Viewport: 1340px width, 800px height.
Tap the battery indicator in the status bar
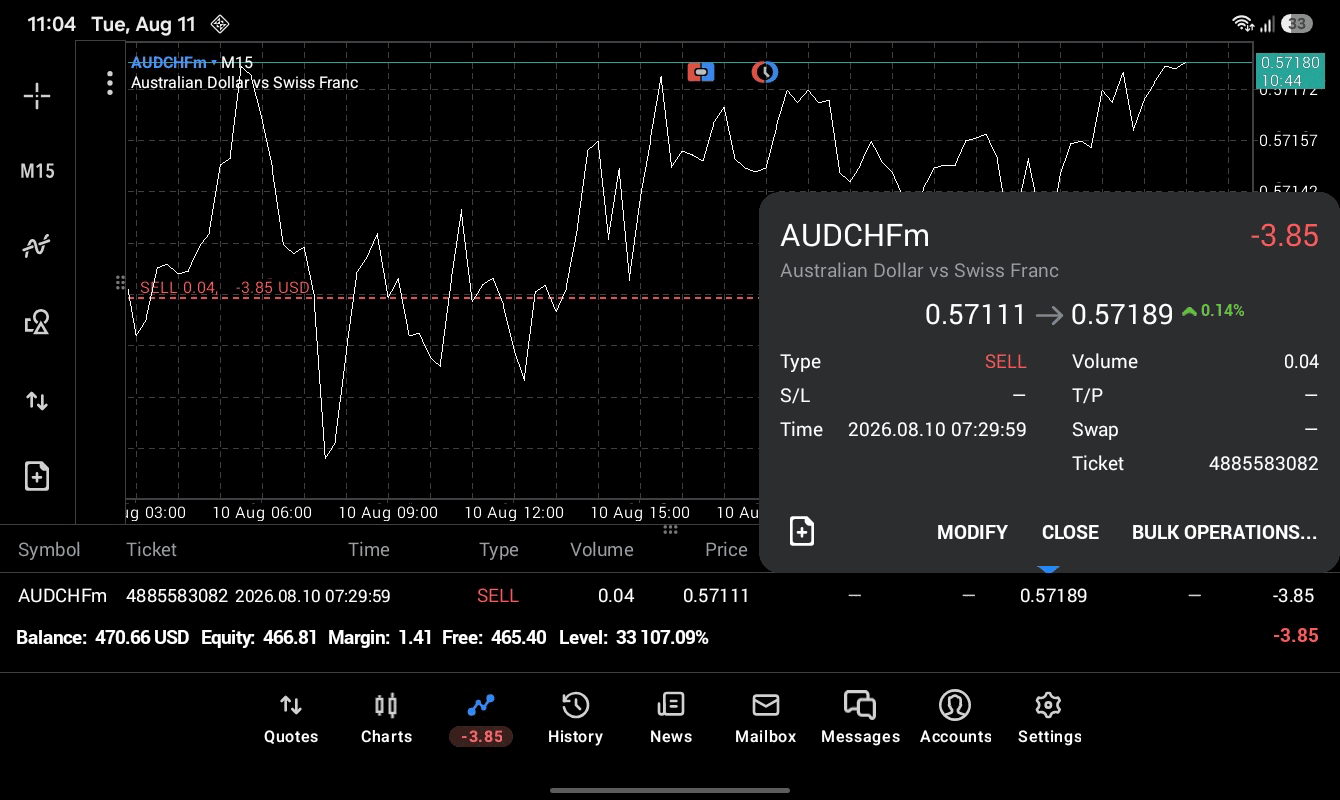tap(1297, 23)
